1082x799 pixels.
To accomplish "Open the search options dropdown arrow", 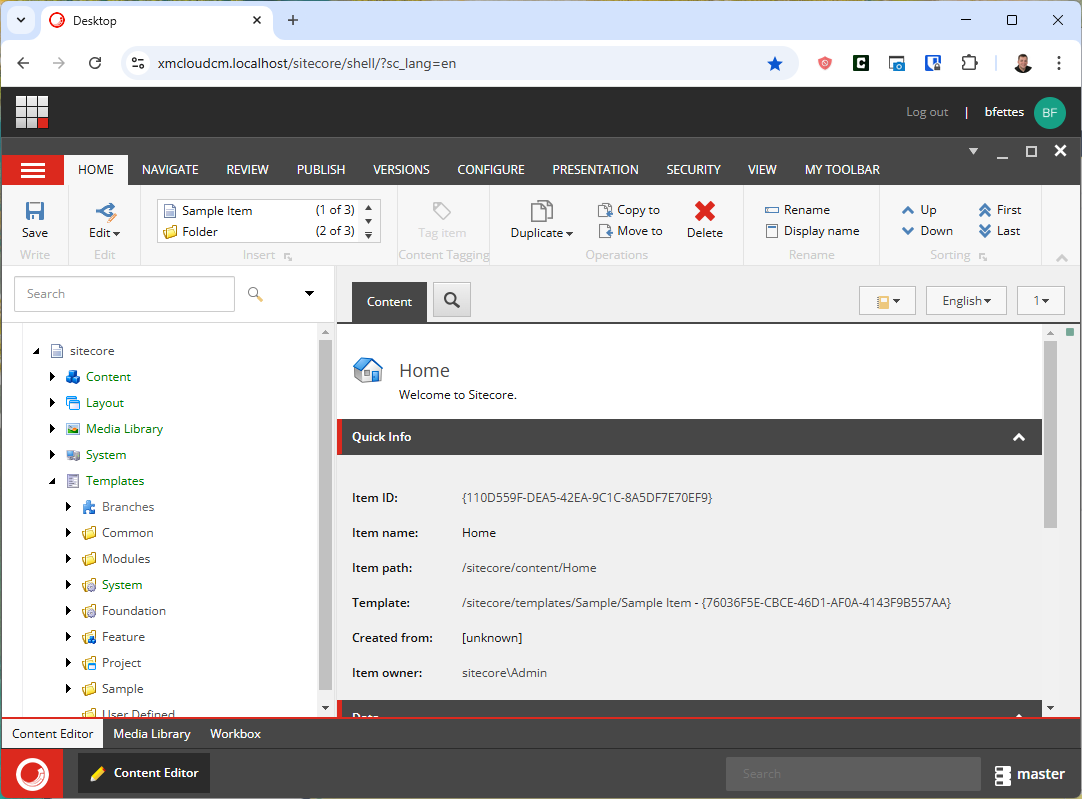I will coord(309,294).
